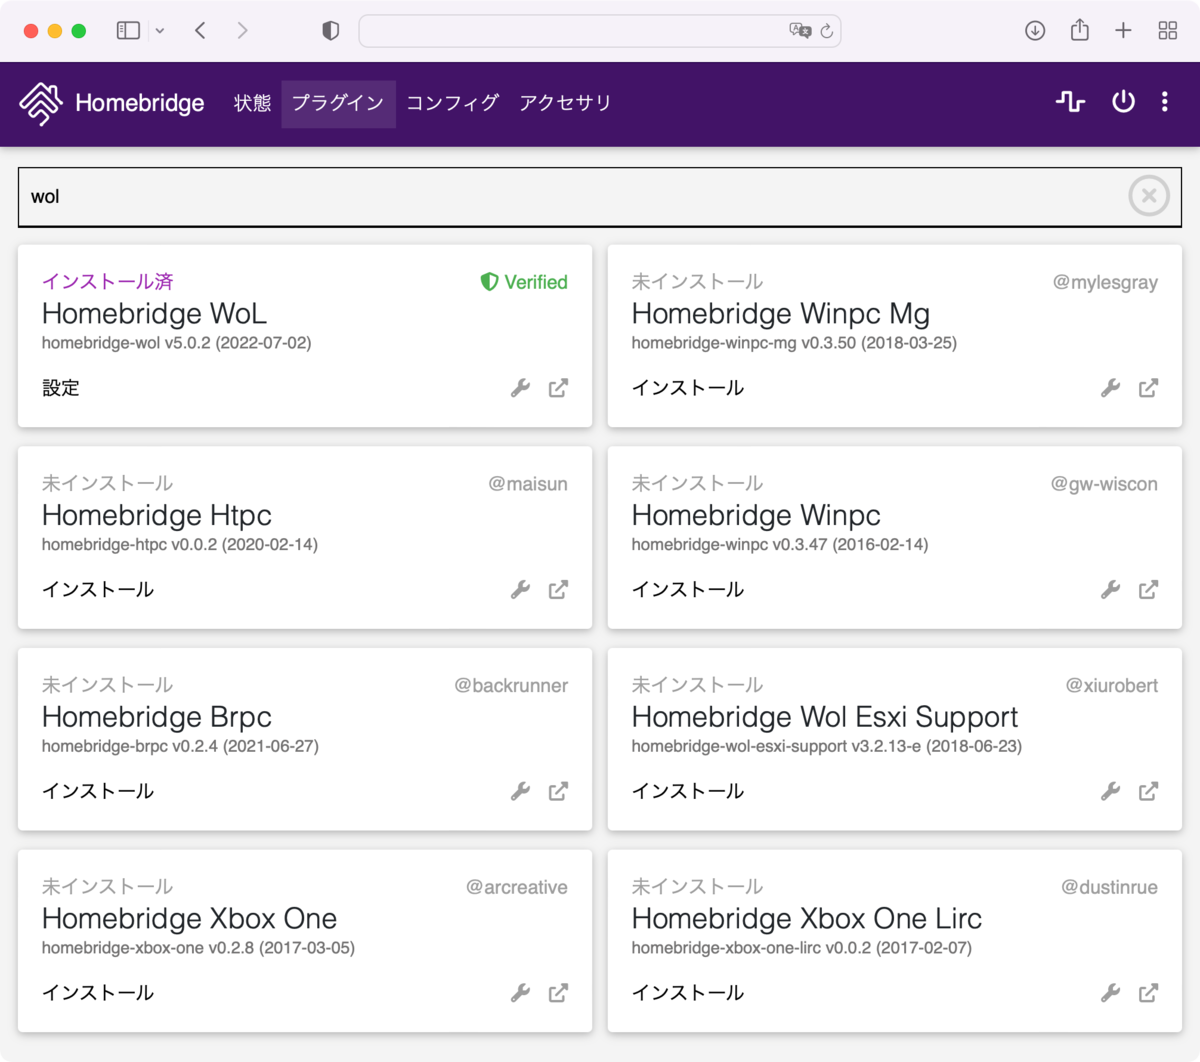Go to the アクセサリ tab
Image resolution: width=1200 pixels, height=1062 pixels.
click(x=565, y=103)
